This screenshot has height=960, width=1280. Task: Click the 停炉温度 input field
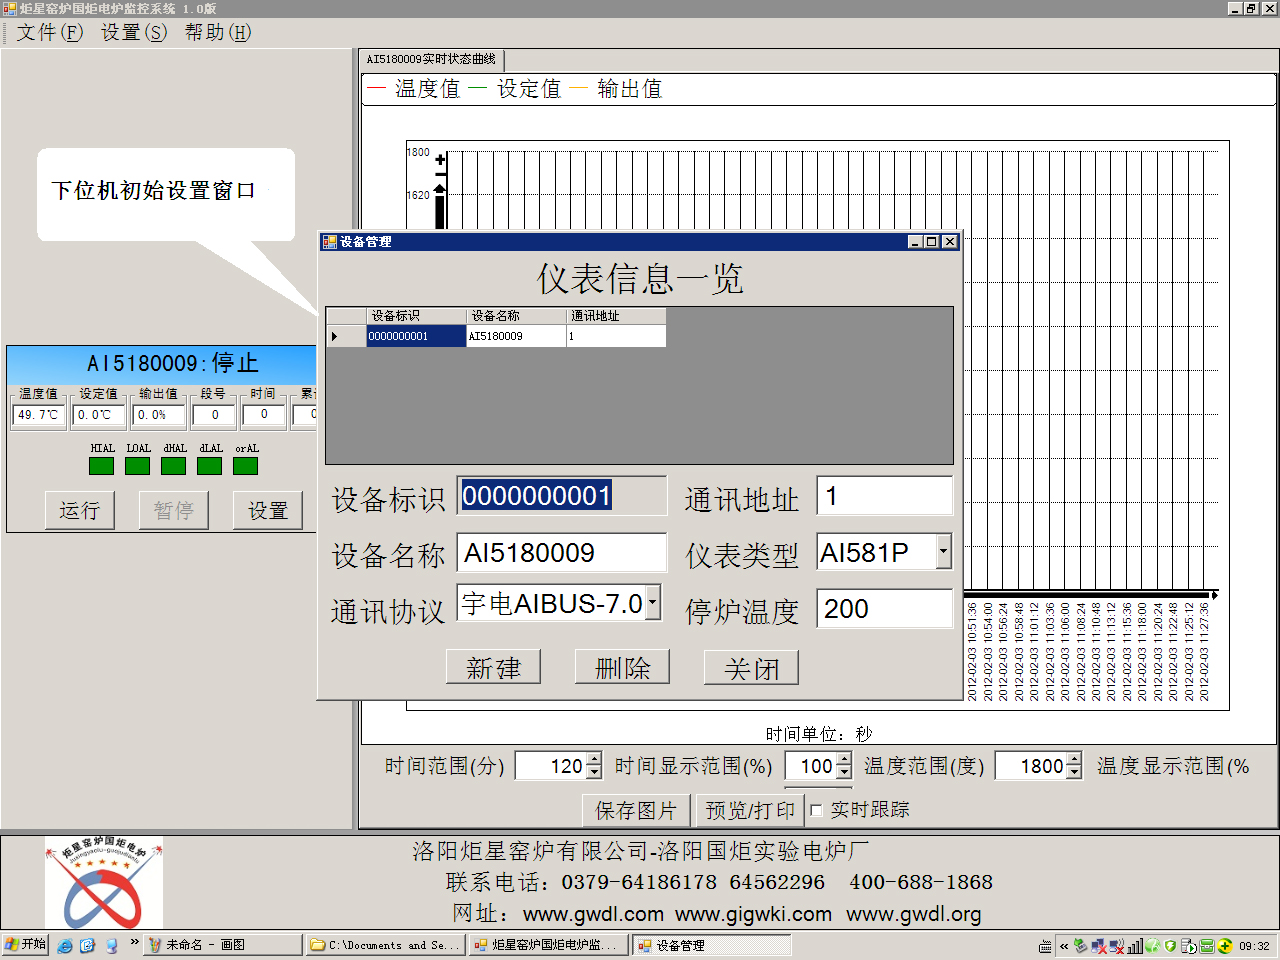click(x=884, y=609)
